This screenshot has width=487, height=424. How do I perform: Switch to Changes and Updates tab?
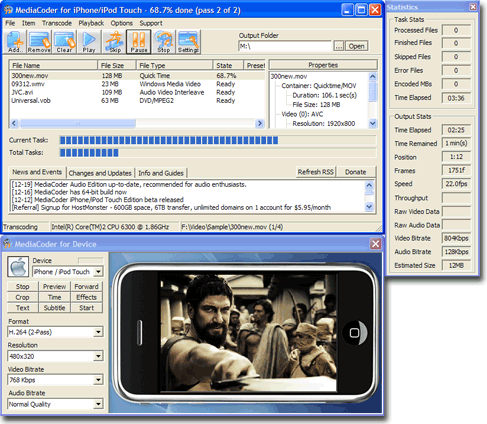(100, 173)
